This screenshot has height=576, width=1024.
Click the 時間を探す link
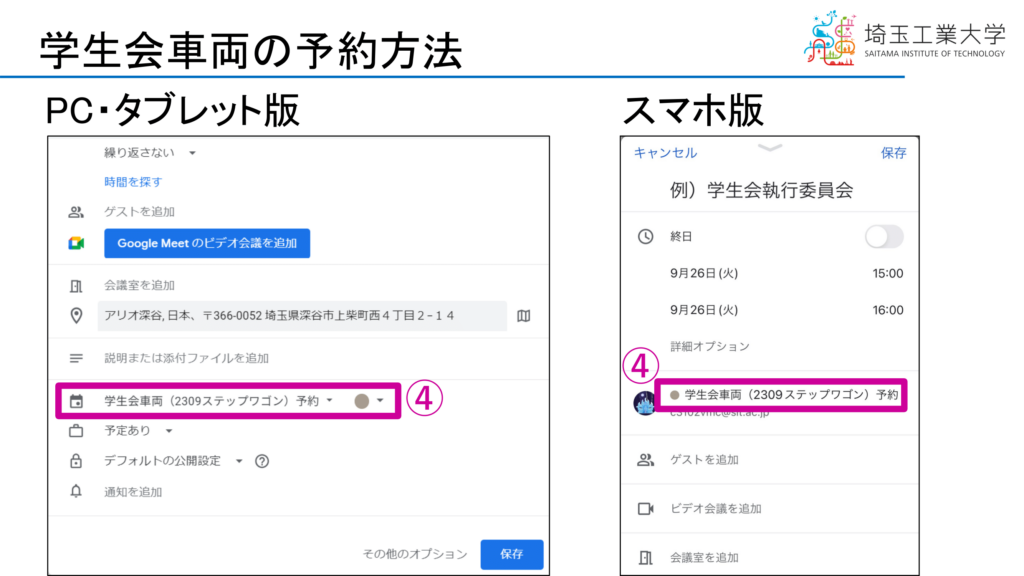(x=133, y=182)
